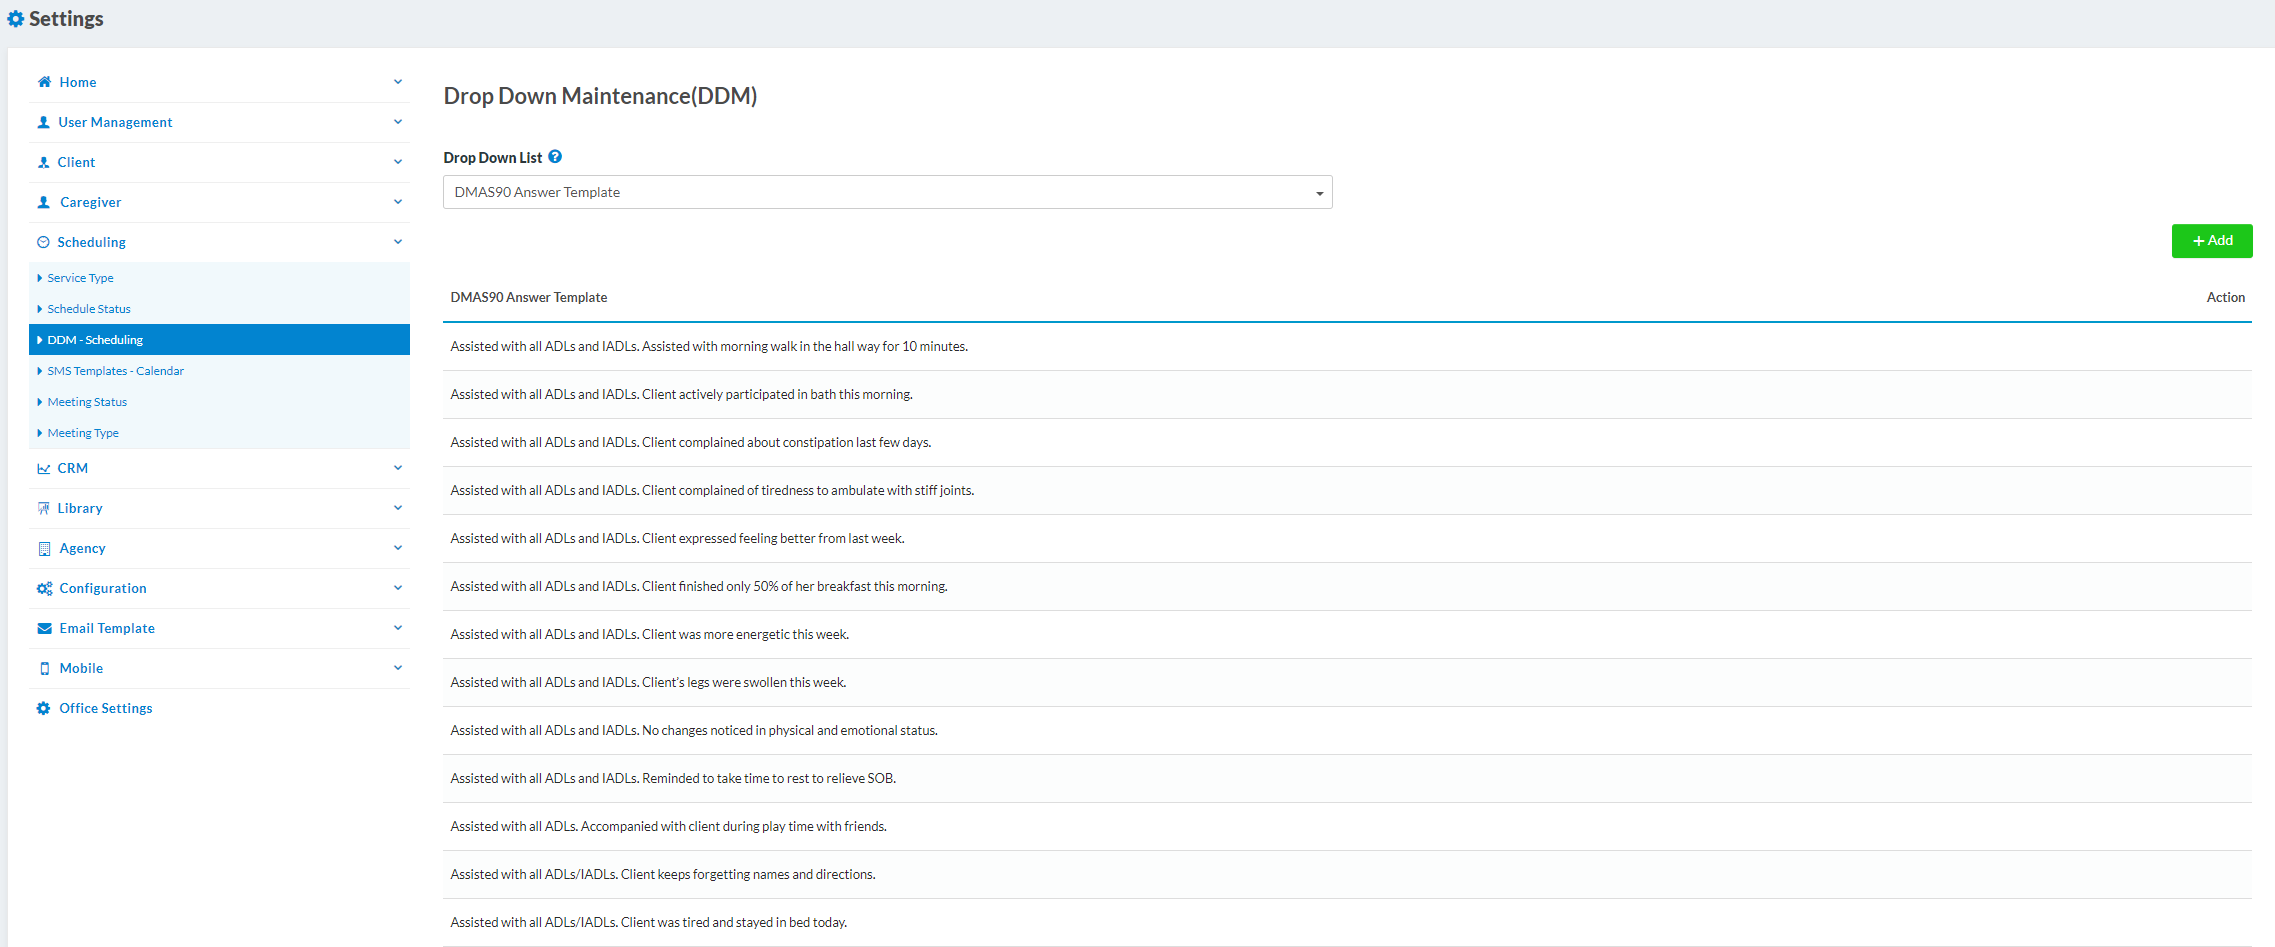Screen dimensions: 2275x947
Task: Go to Schedule Status submenu link
Action: click(89, 309)
